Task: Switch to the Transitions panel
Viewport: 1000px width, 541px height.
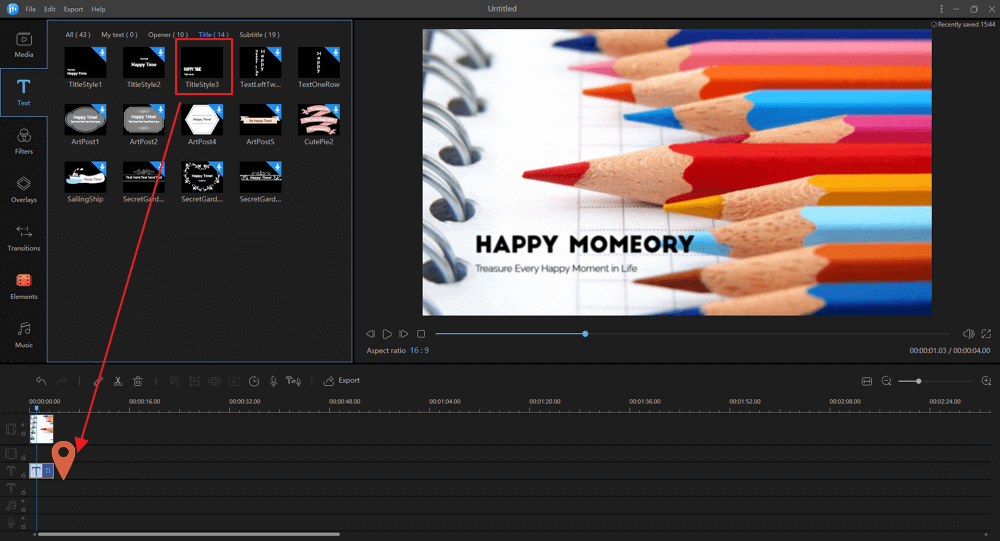Action: (x=24, y=238)
